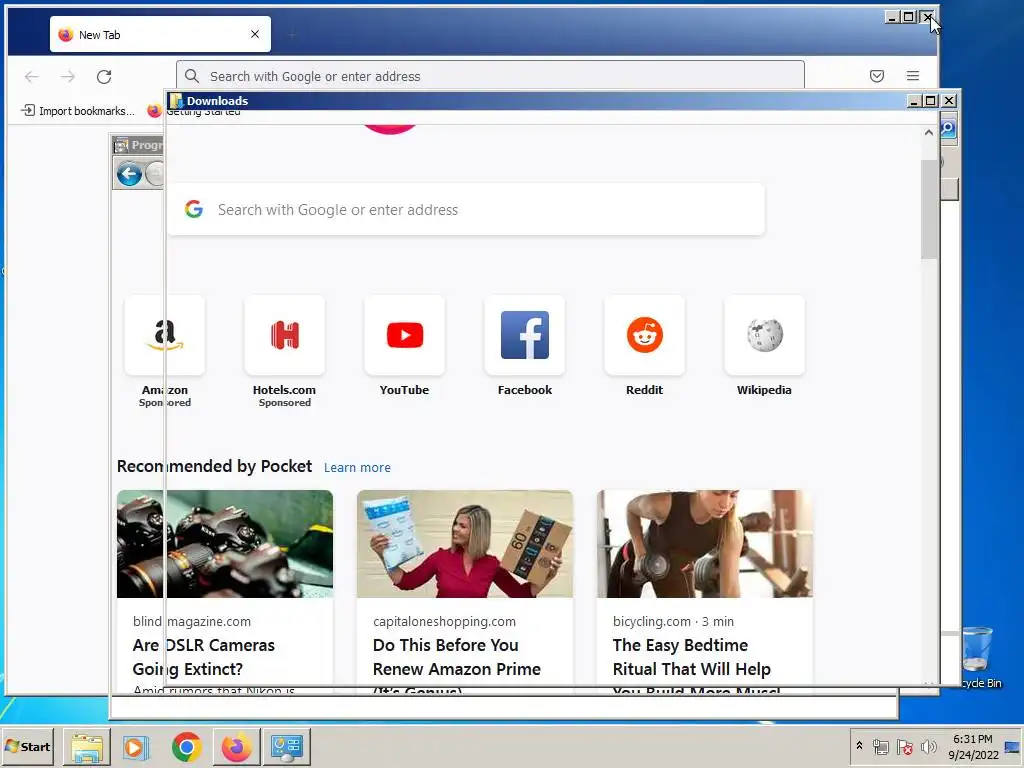This screenshot has width=1024, height=768.
Task: Minimize the Downloads window
Action: (914, 101)
